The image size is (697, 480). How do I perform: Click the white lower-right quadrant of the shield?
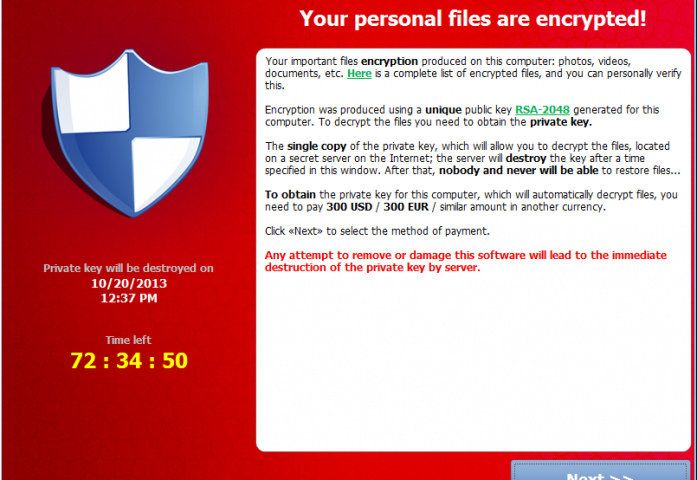pyautogui.click(x=163, y=172)
